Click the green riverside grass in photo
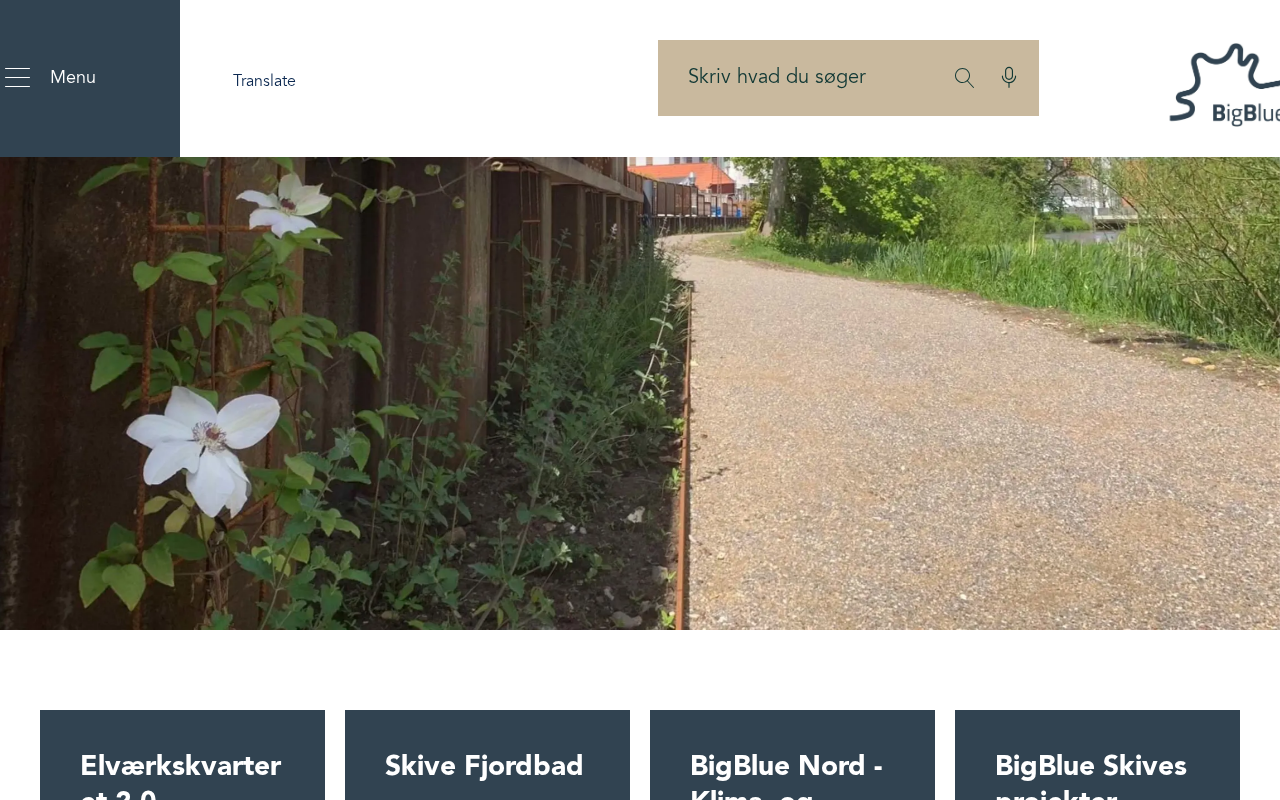 coord(1000,270)
